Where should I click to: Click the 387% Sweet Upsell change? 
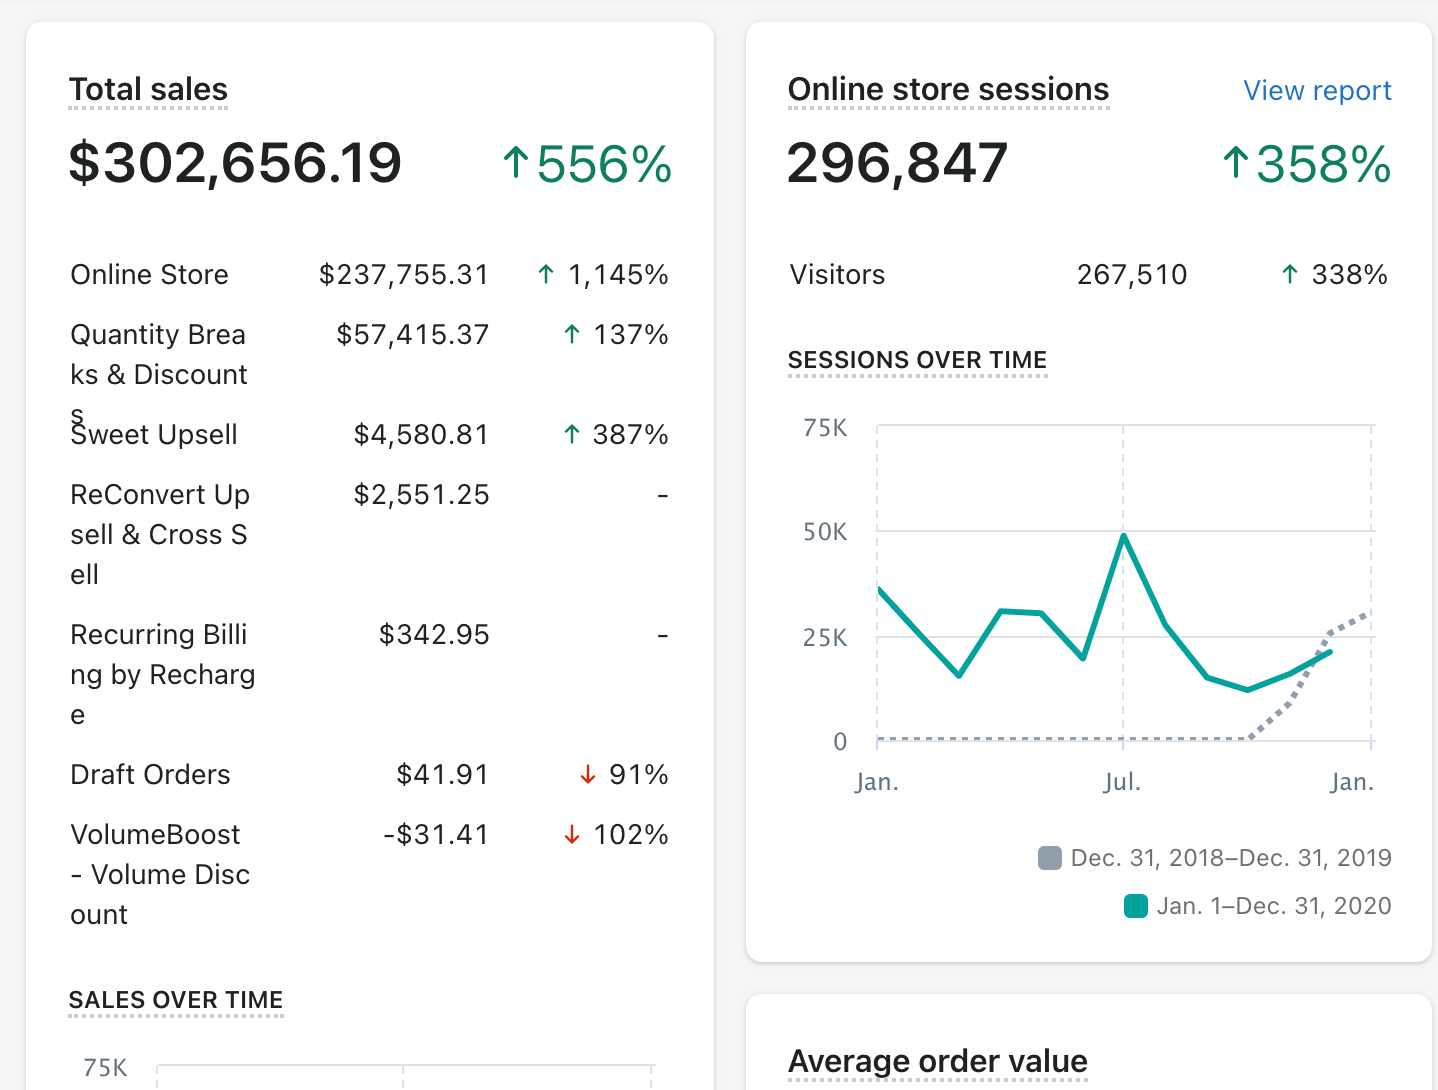point(616,435)
